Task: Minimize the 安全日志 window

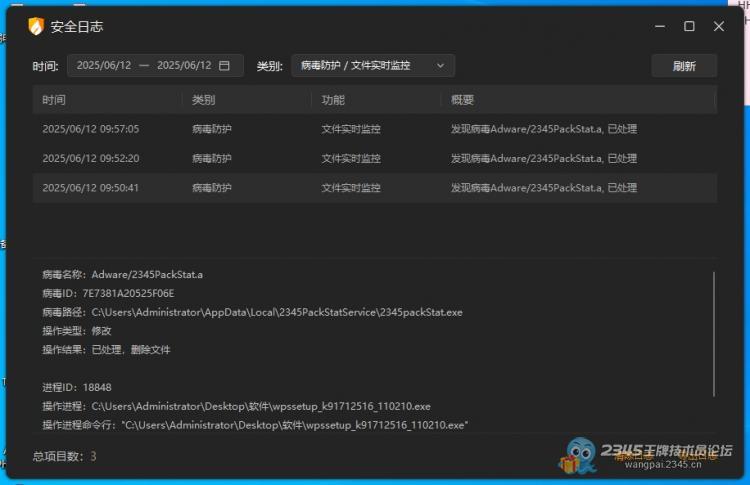Action: click(660, 26)
